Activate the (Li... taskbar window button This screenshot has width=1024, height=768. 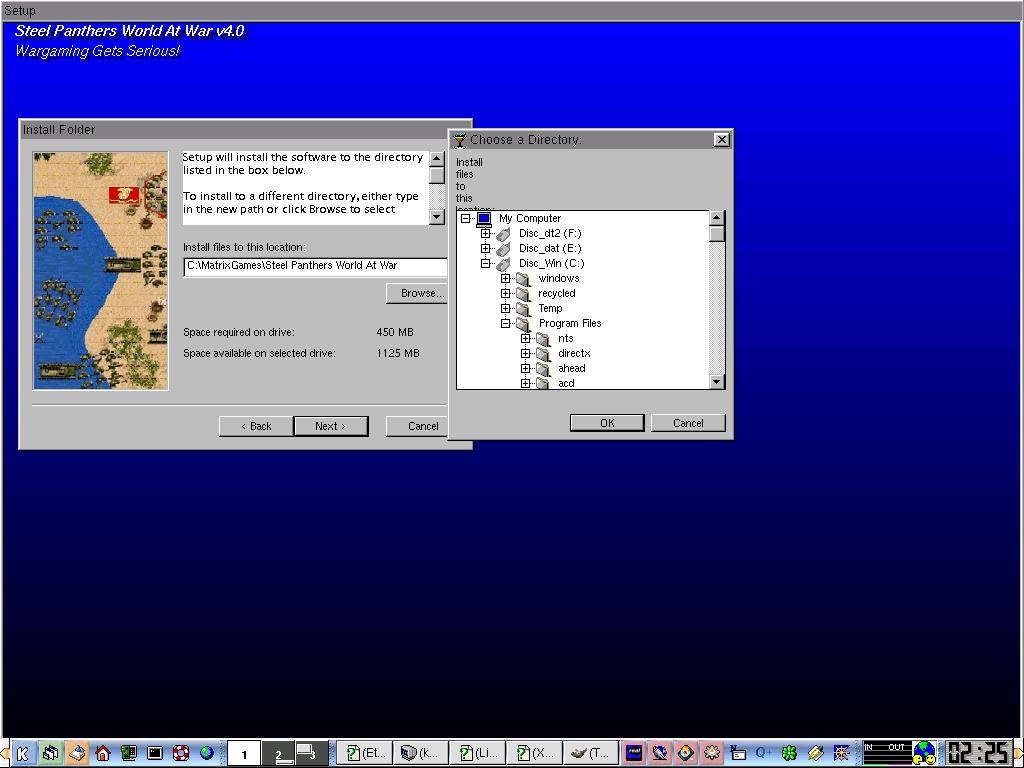click(477, 754)
